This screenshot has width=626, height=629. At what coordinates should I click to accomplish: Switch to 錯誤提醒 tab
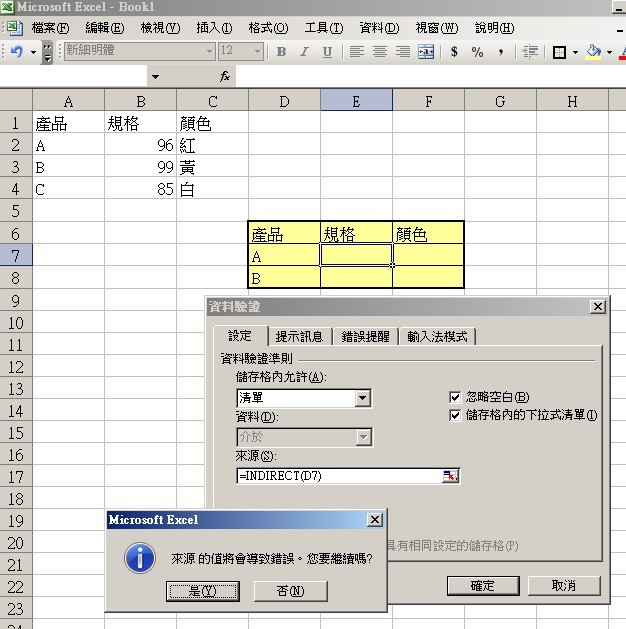[x=365, y=337]
